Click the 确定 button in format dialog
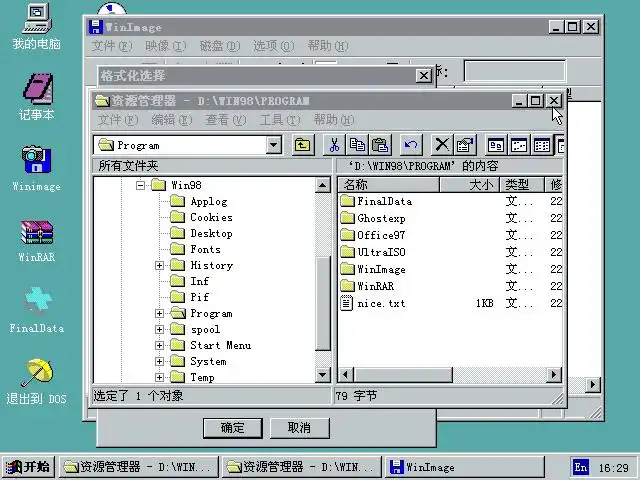This screenshot has width=640, height=480. coord(233,428)
